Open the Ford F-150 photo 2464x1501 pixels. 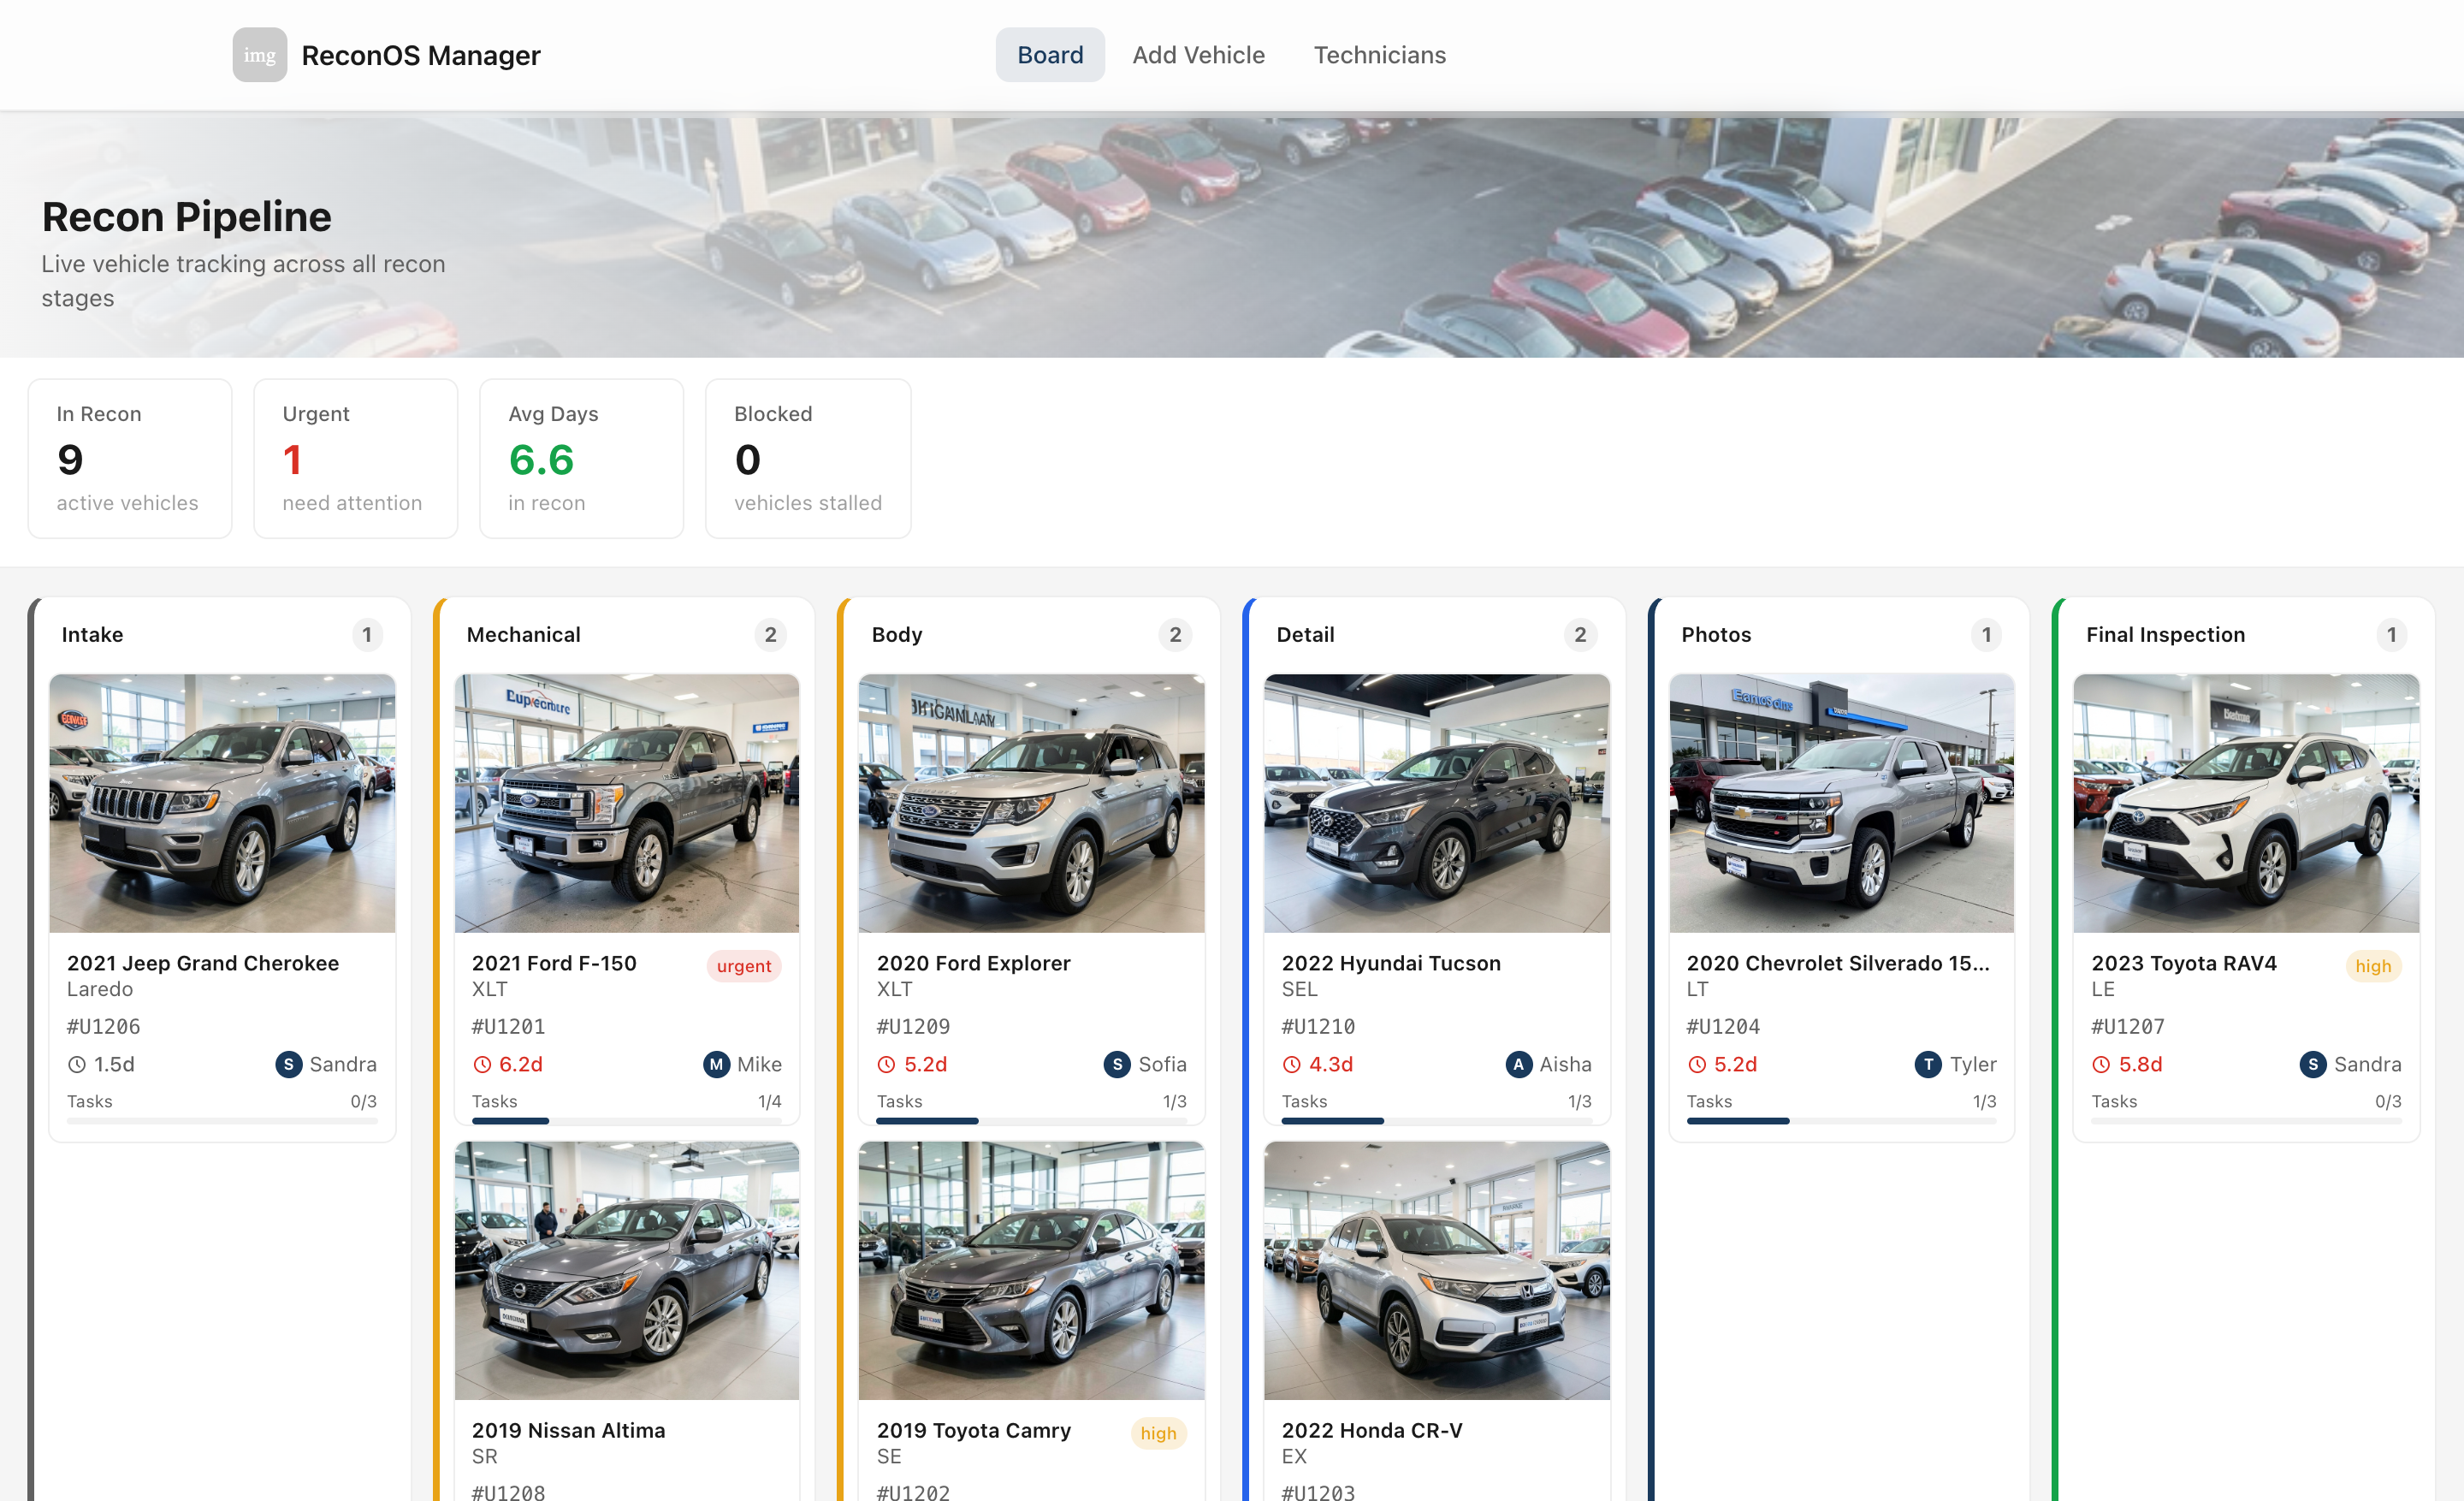point(627,803)
